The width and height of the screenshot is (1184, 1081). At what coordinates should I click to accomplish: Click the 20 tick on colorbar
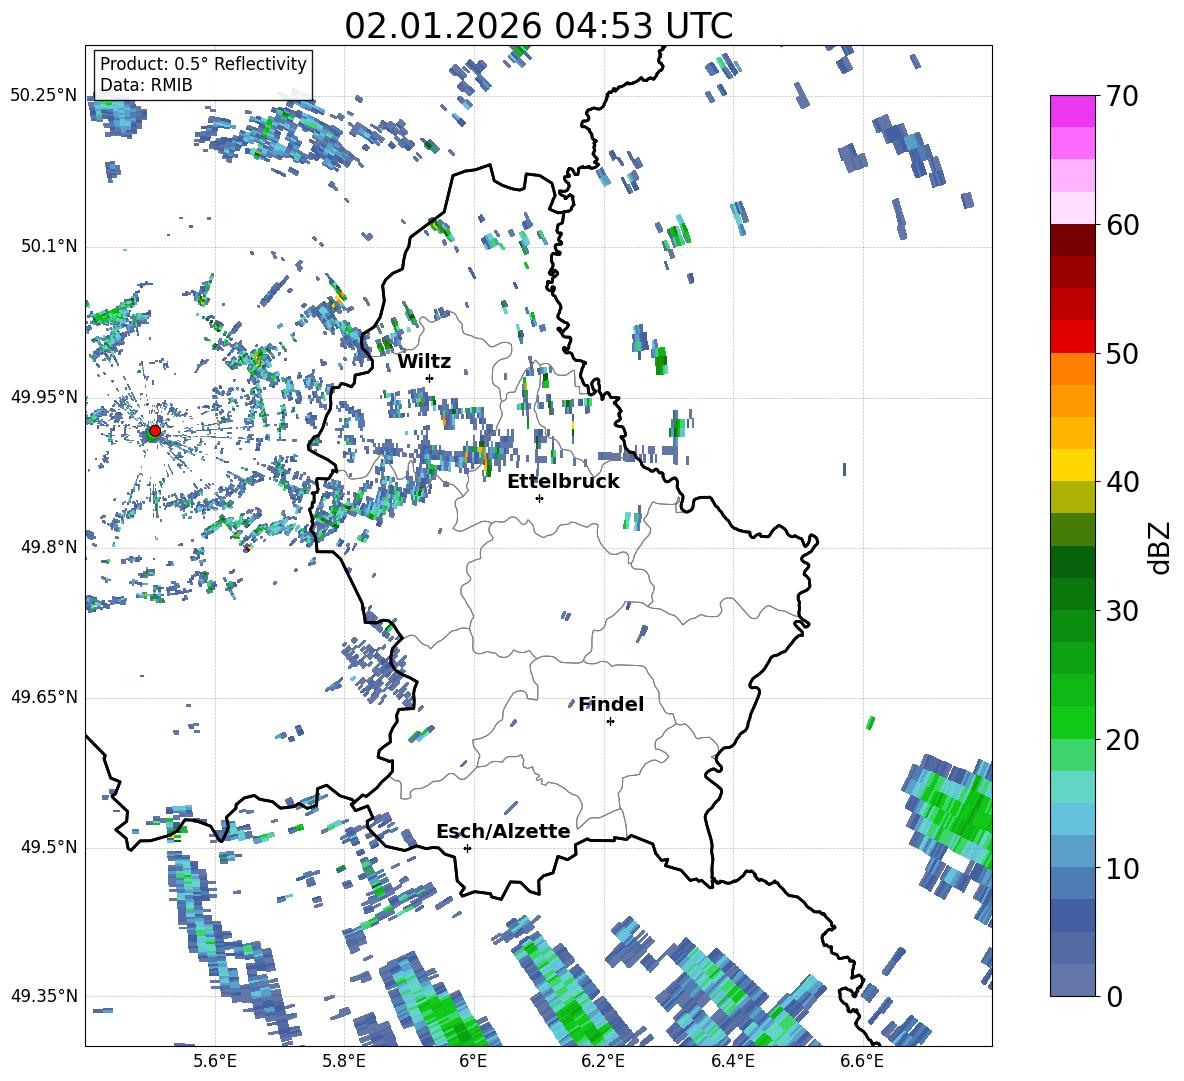click(1122, 740)
